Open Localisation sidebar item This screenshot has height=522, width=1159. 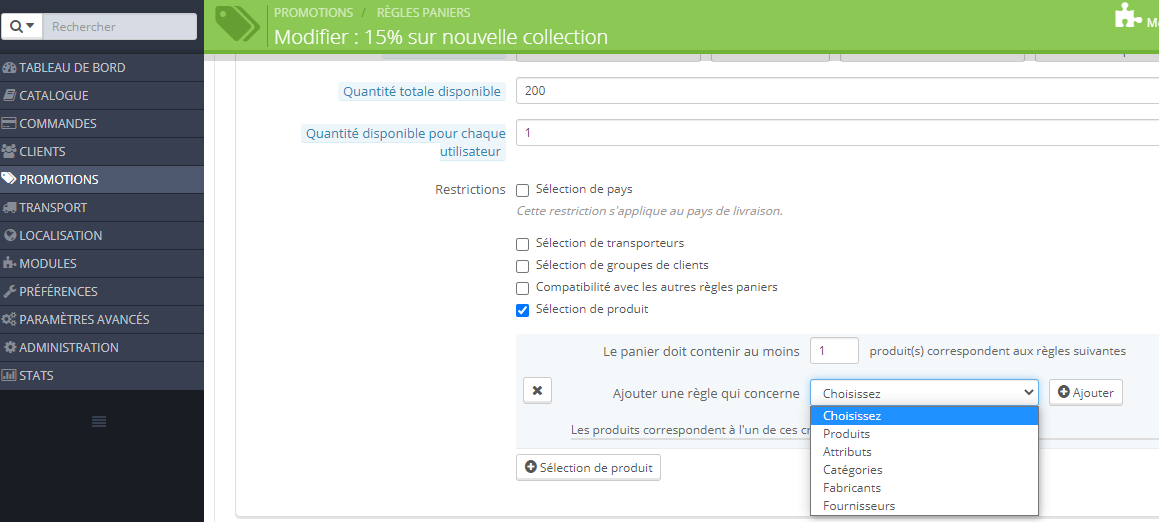click(102, 236)
